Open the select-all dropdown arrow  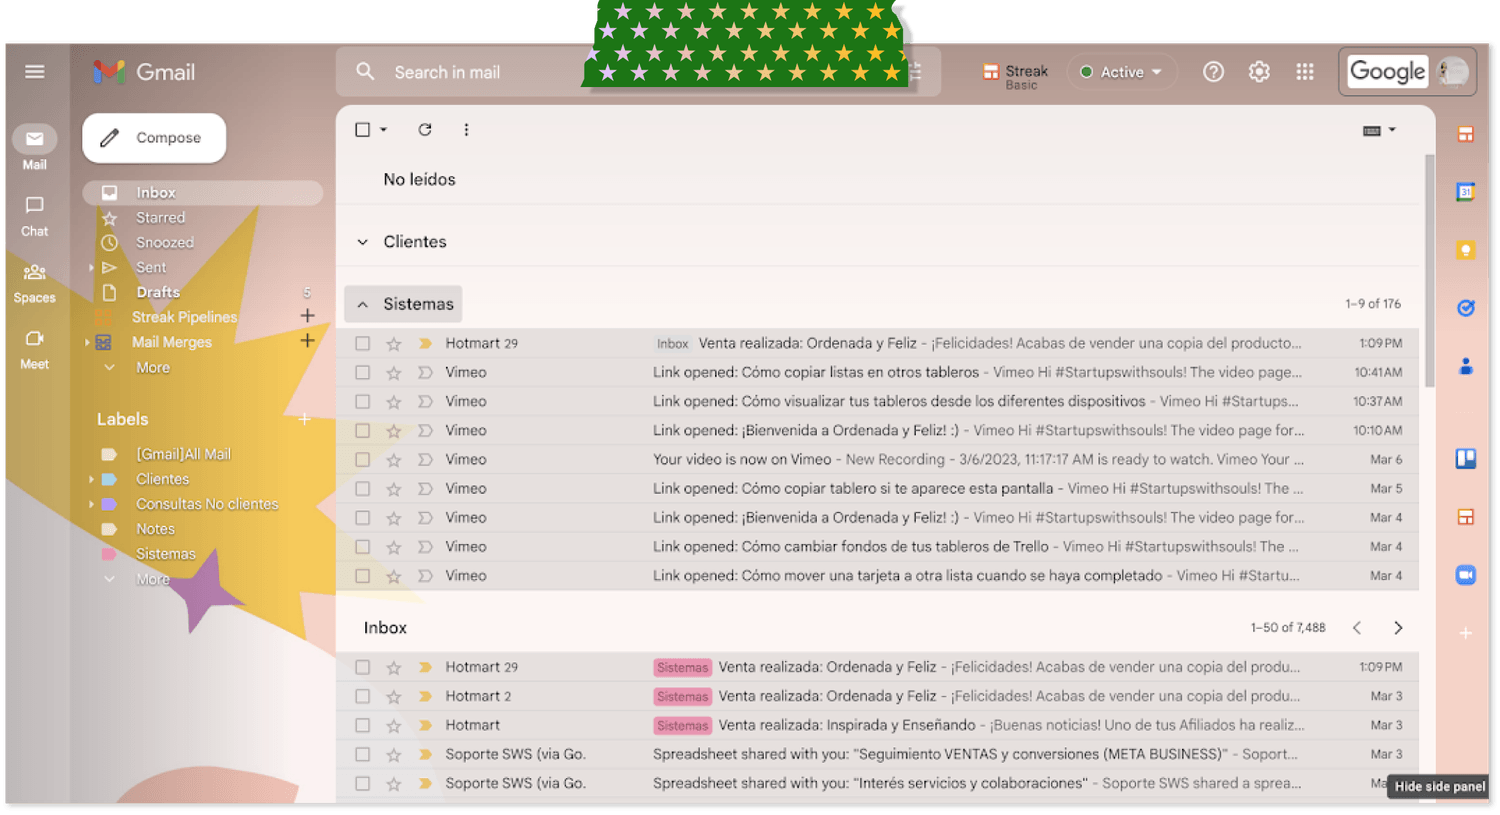tap(383, 130)
